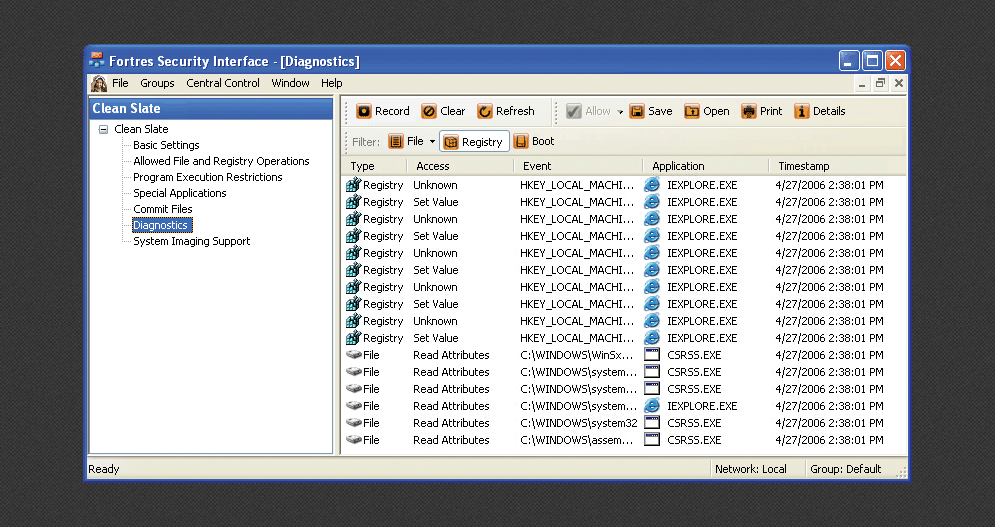Sort the list by Timestamp column header
Image resolution: width=995 pixels, height=527 pixels.
click(803, 166)
